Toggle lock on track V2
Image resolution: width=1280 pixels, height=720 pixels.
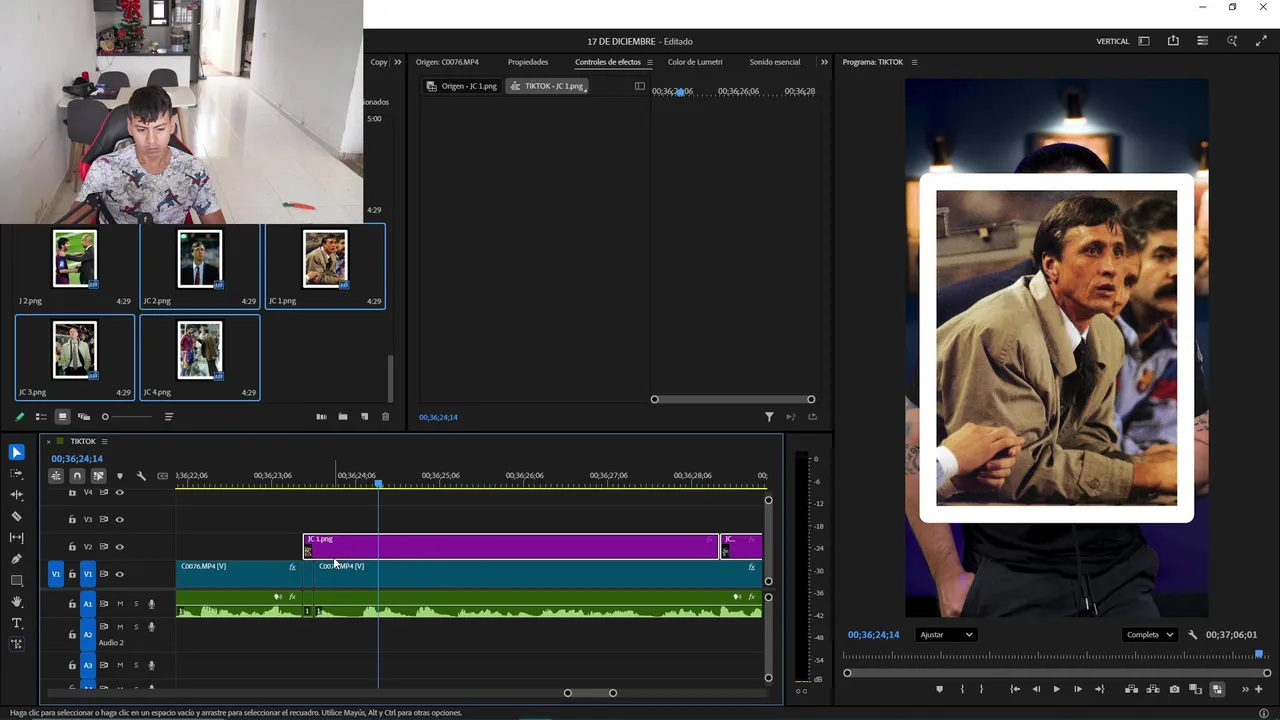point(72,547)
